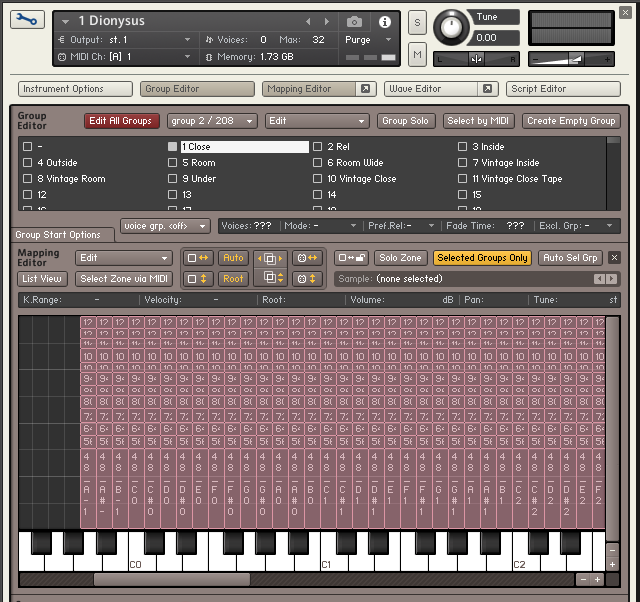The image size is (640, 602).
Task: Open the Excl. Grp dropdown
Action: click(x=609, y=226)
